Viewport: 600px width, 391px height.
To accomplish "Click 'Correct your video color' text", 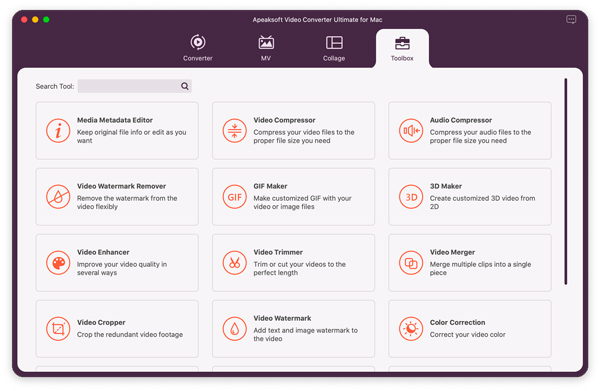I will click(x=468, y=335).
